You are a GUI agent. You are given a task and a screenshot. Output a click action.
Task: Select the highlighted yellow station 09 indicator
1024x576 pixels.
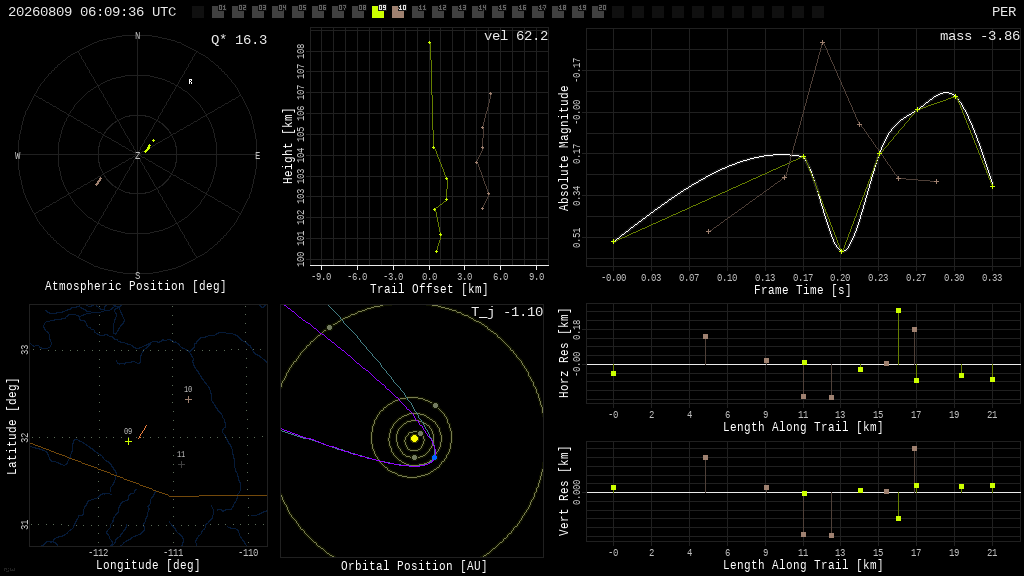pos(378,12)
